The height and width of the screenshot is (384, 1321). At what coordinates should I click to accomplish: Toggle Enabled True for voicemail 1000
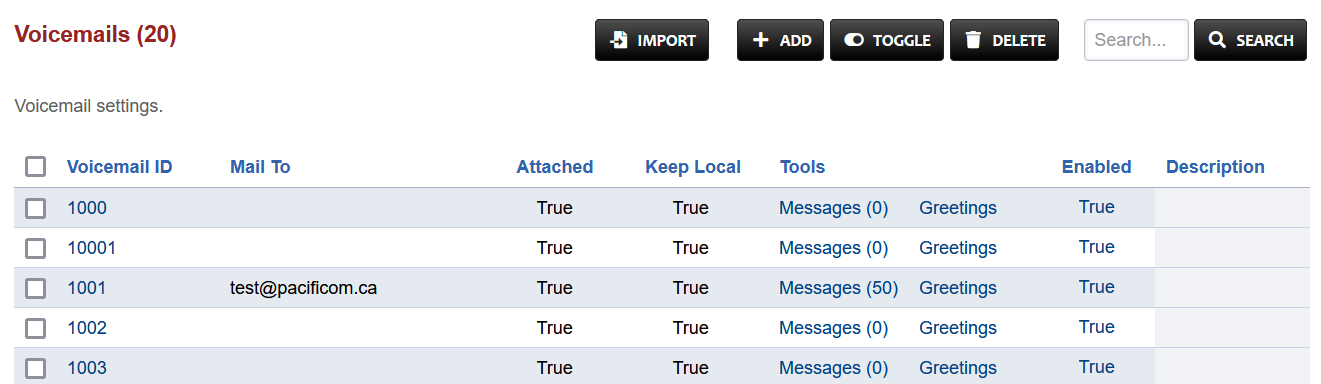[x=1097, y=207]
